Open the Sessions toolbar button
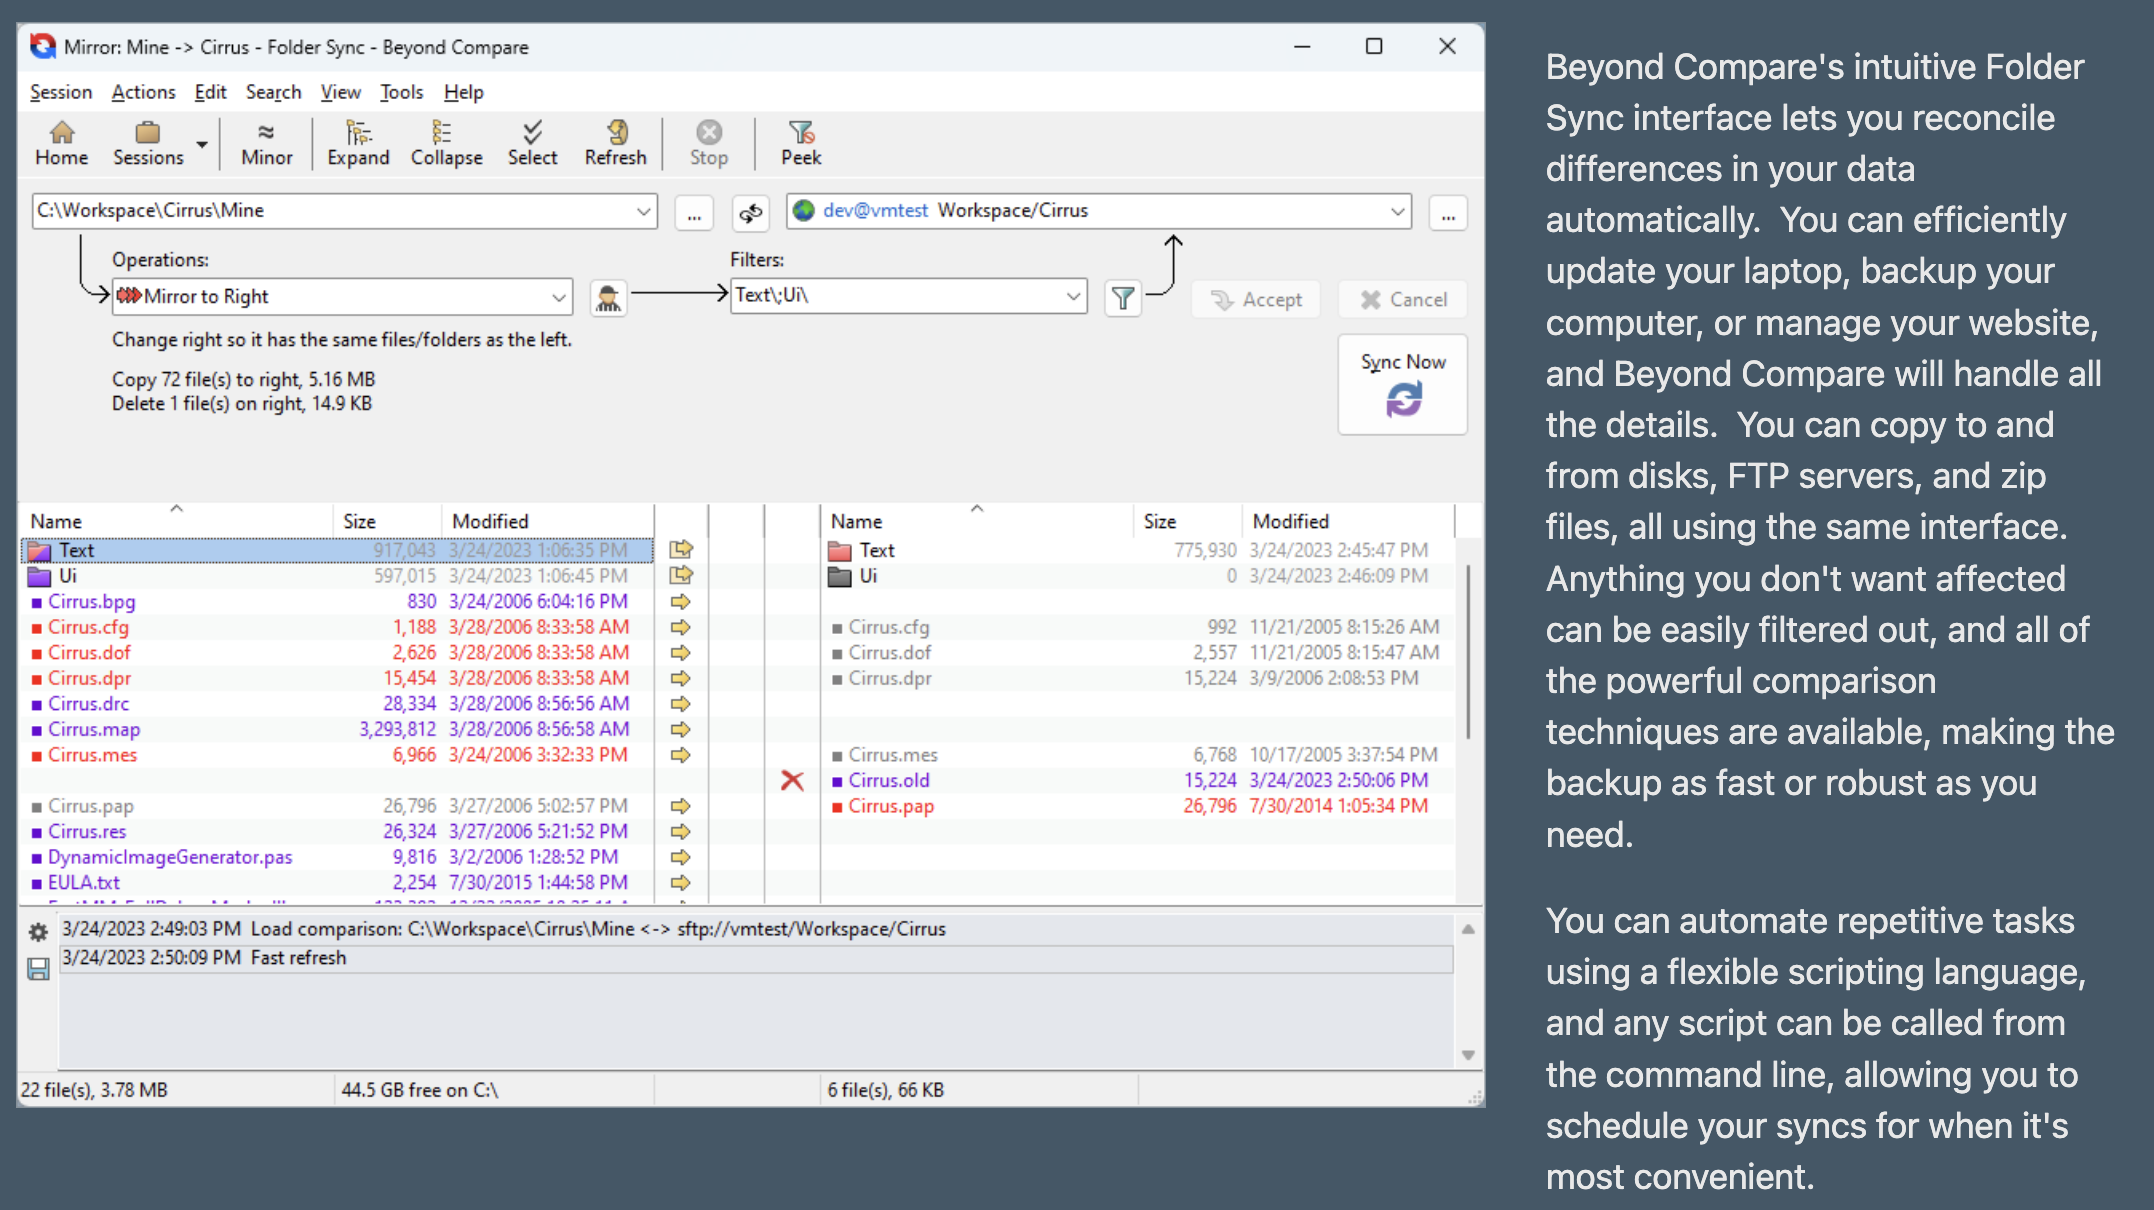 (x=148, y=144)
